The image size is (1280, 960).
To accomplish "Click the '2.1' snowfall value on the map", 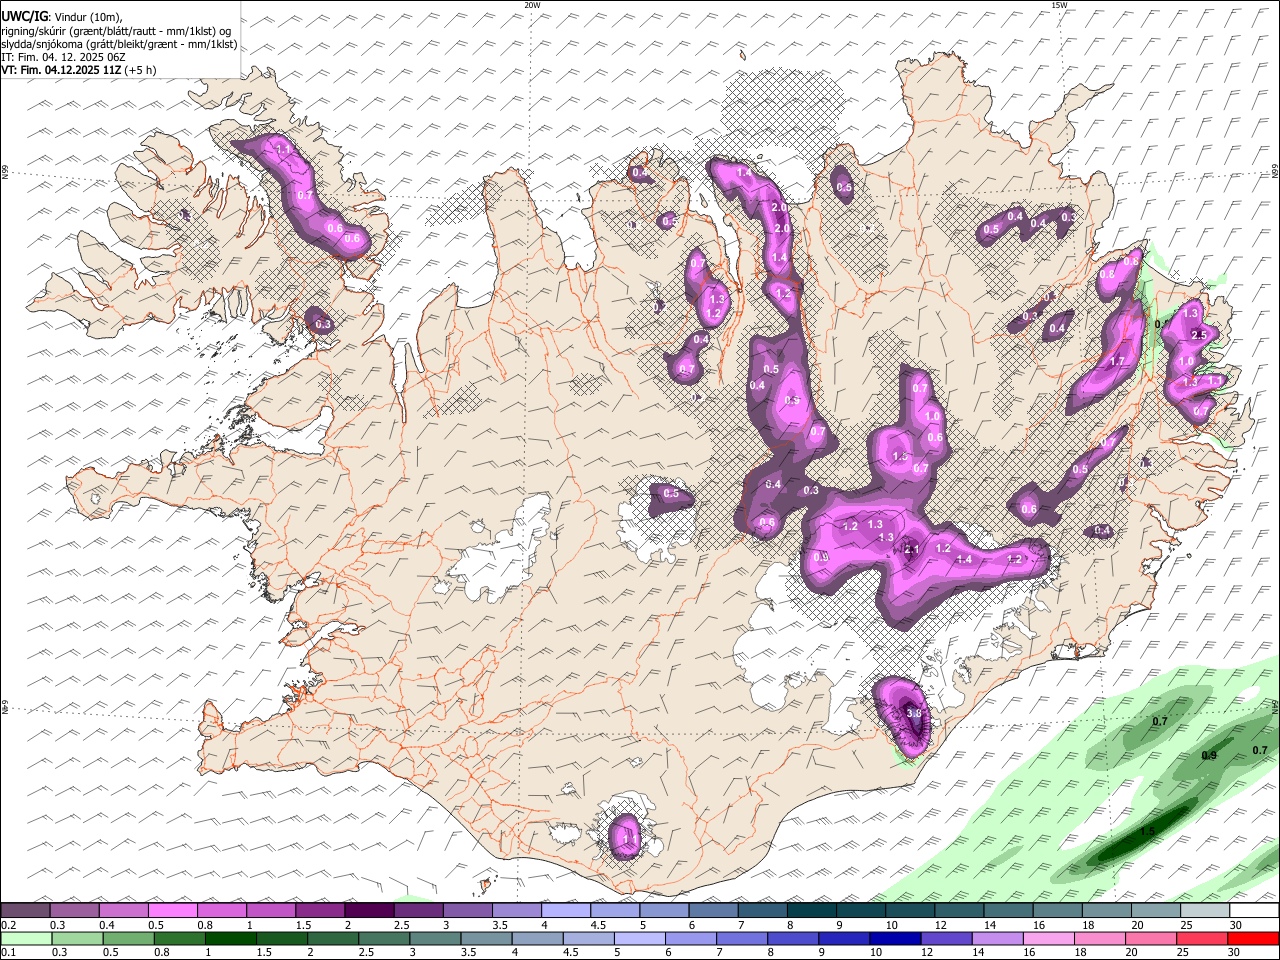I will 911,549.
